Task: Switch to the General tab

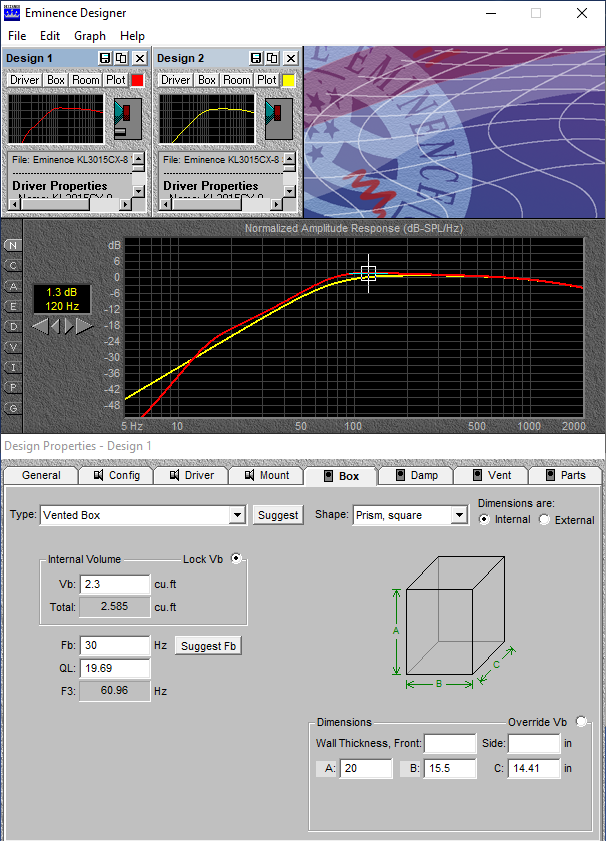Action: click(x=41, y=475)
